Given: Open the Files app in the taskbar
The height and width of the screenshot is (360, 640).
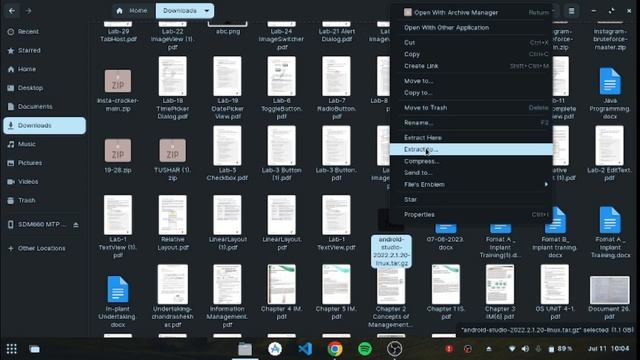Looking at the screenshot, I should point(245,349).
